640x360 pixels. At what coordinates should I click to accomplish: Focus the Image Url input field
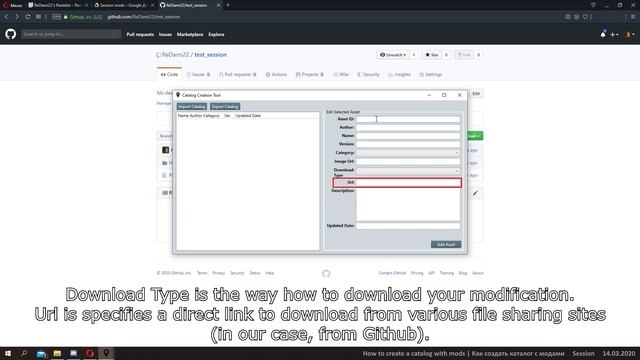pyautogui.click(x=408, y=162)
